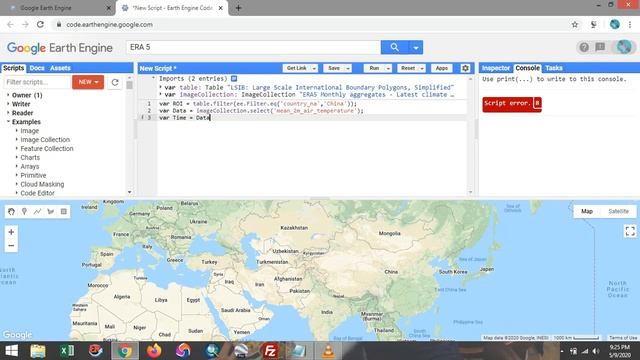Image resolution: width=640 pixels, height=360 pixels.
Task: Switch to the Scripts tab
Action: 13,68
